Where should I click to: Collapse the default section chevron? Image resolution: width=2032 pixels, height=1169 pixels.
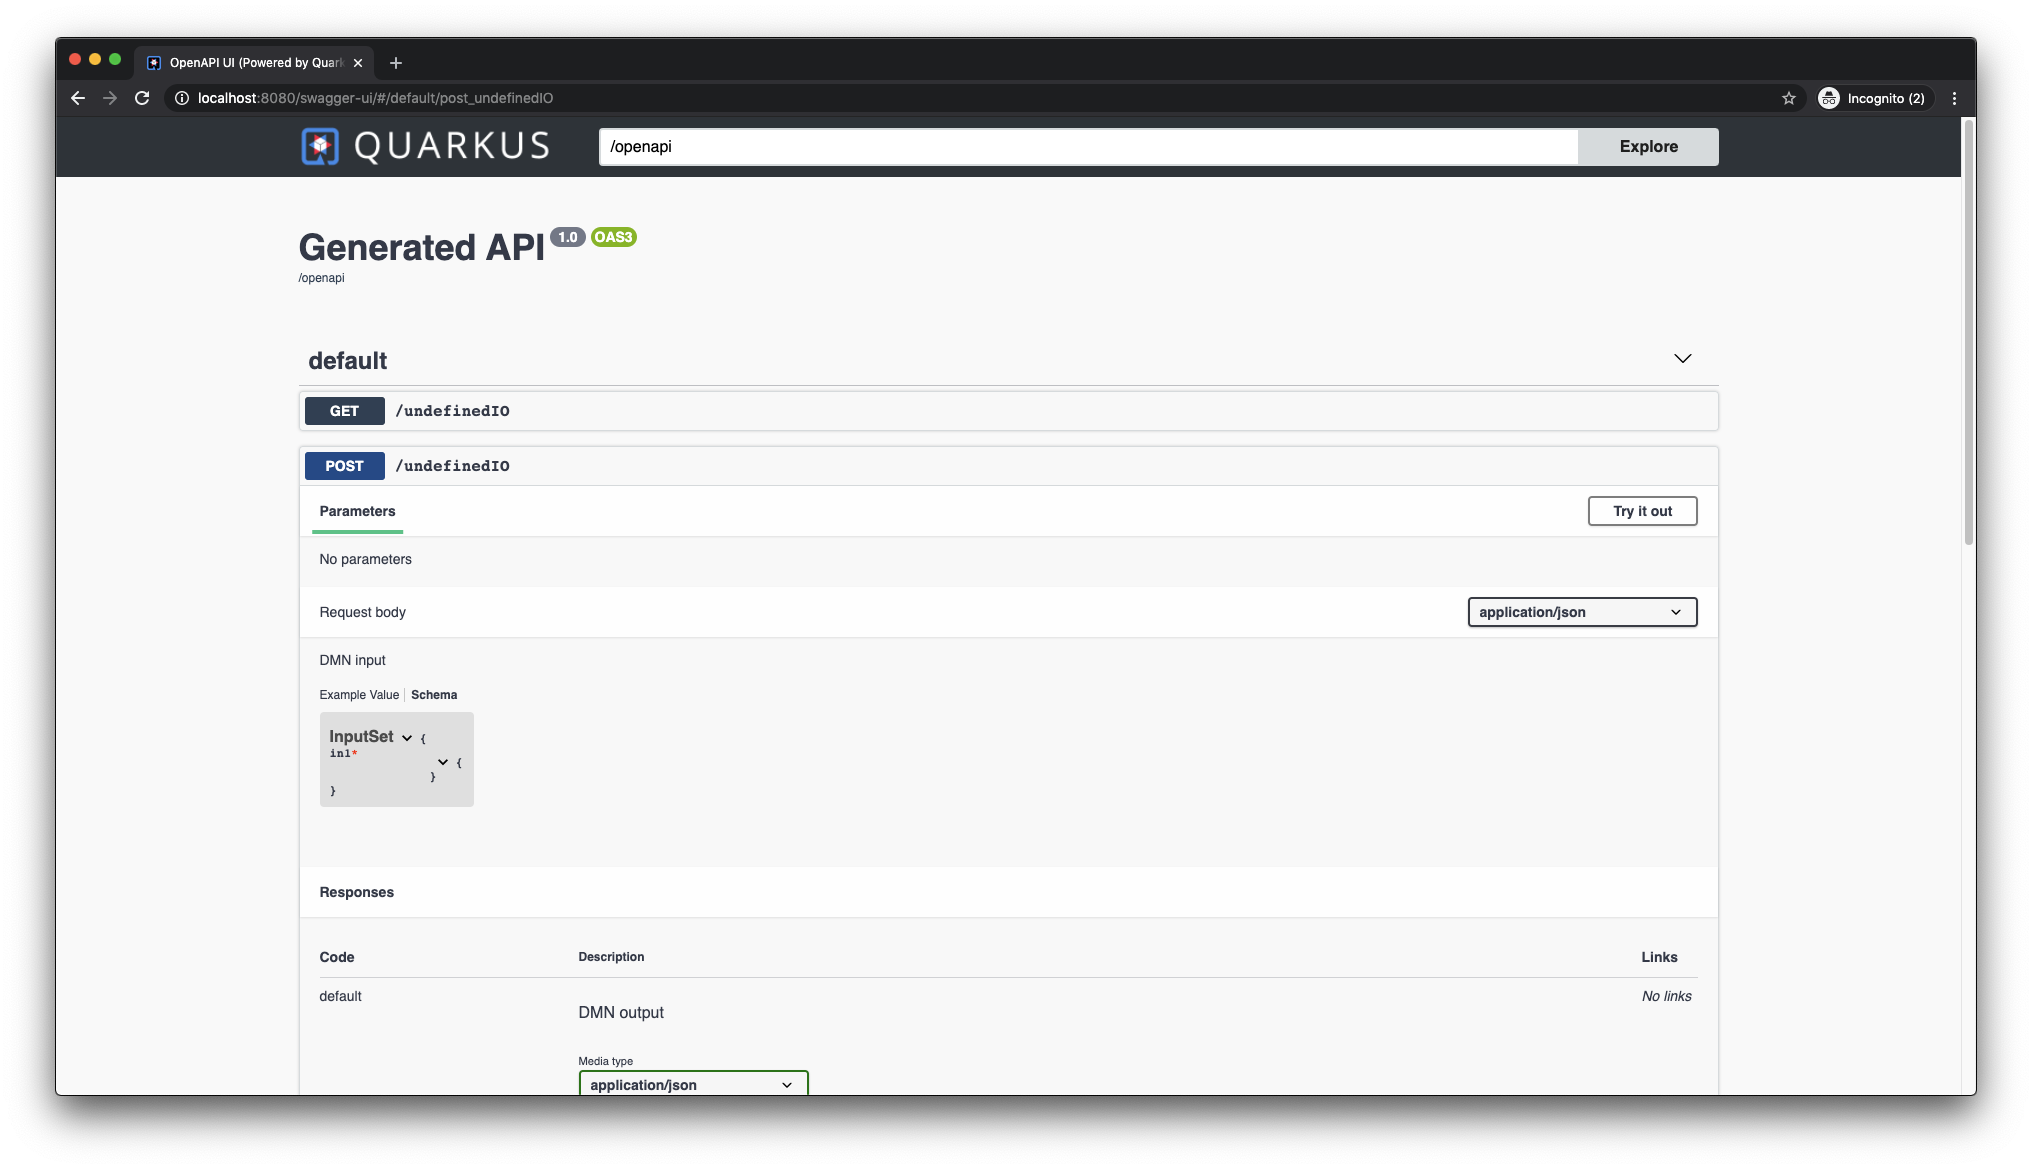pos(1683,359)
